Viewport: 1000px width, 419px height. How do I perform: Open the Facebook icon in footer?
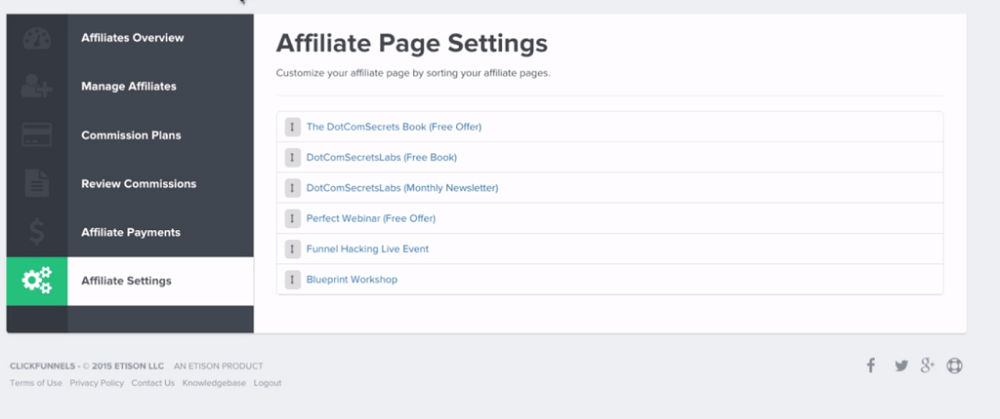(871, 365)
